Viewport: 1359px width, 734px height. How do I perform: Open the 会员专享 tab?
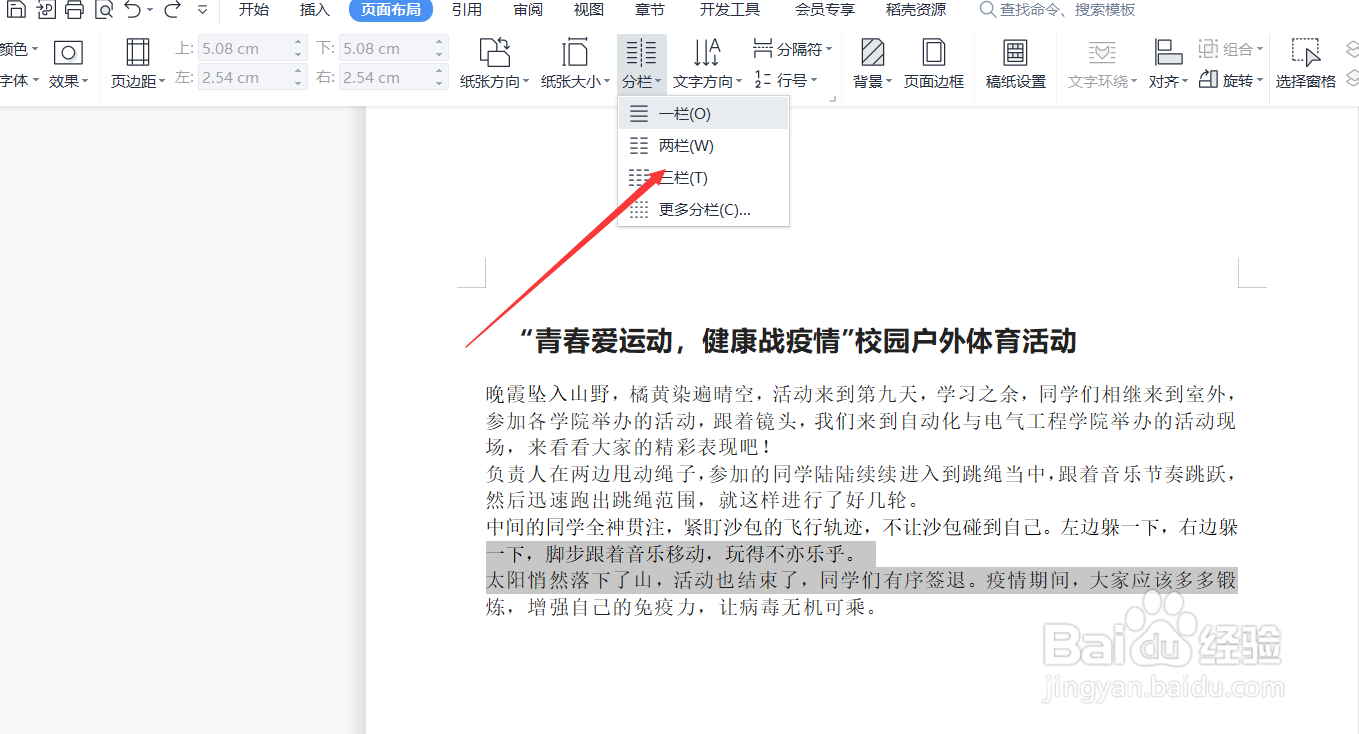[825, 10]
